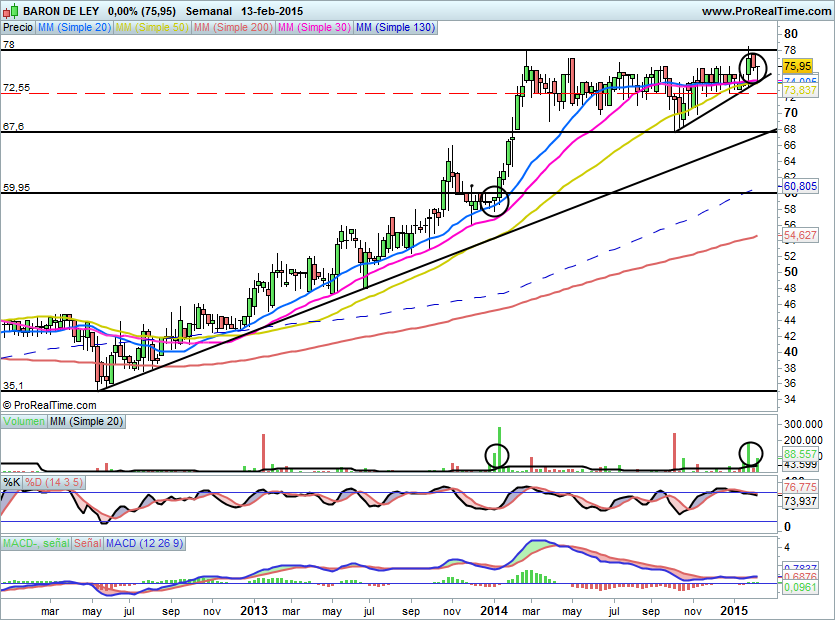
Task: Click the 35,1 horizontal support line label
Action: pos(13,385)
